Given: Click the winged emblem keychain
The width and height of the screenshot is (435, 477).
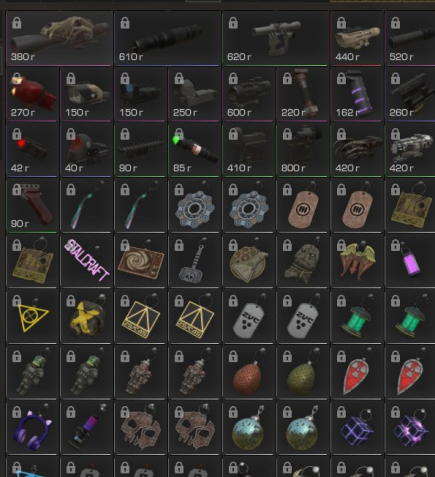Looking at the screenshot, I should pyautogui.click(x=357, y=261).
